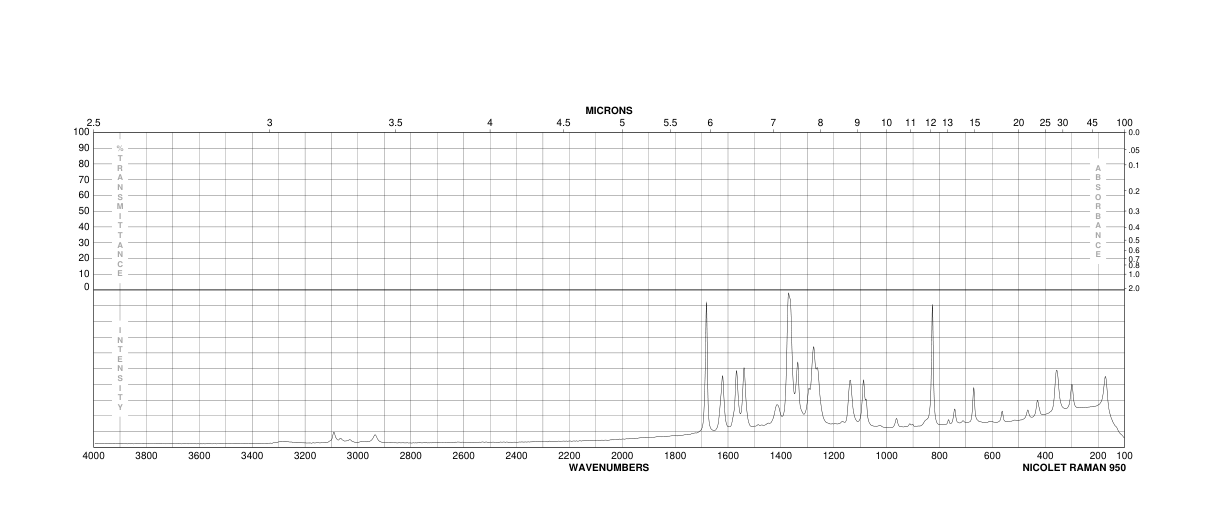Click the 2.0 absorbance tick label
The height and width of the screenshot is (528, 1224).
1134,288
